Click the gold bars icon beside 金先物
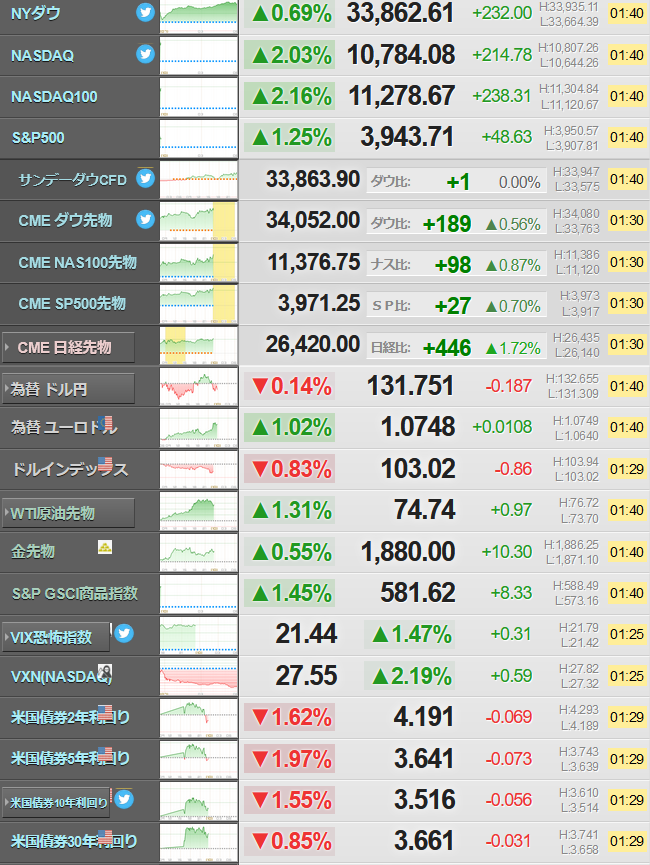 click(x=105, y=547)
